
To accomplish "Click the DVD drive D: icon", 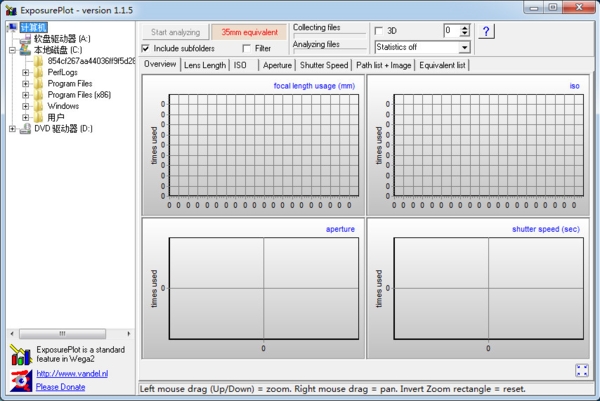I will (25, 129).
